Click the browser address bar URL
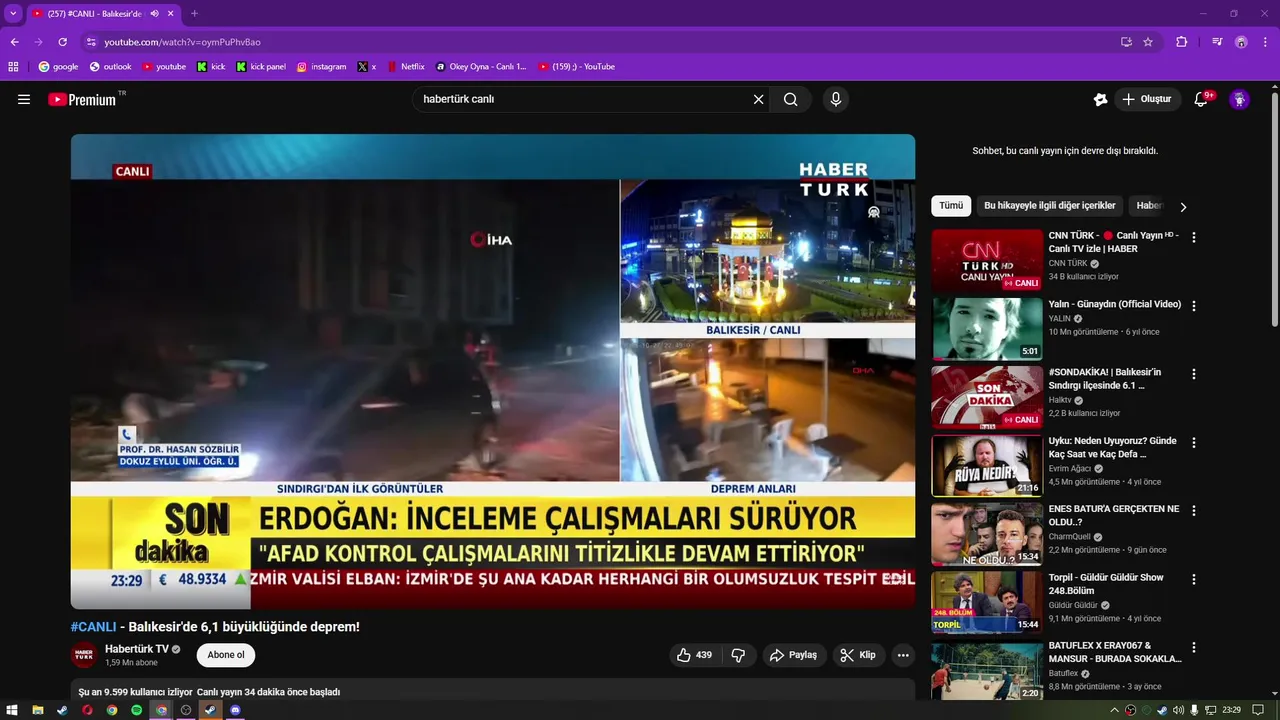 click(x=182, y=42)
